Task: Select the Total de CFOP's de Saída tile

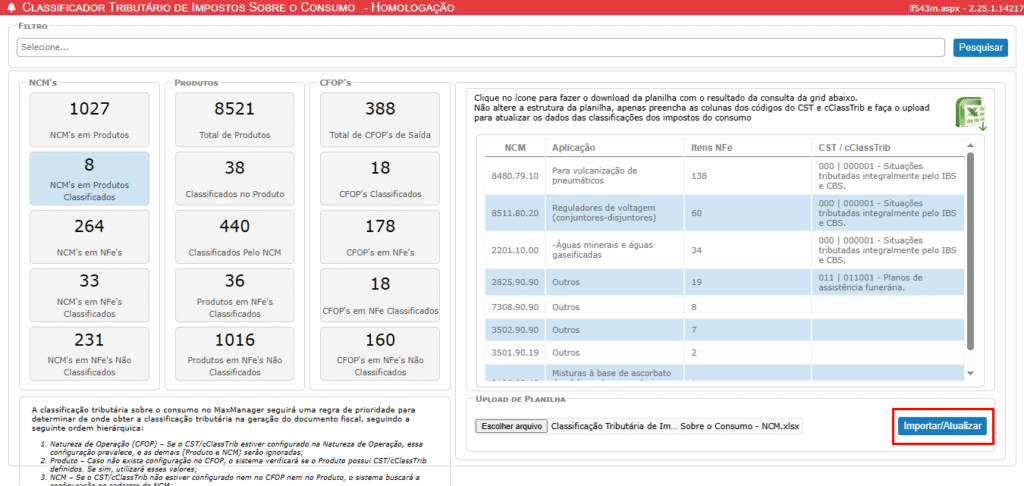Action: (380, 119)
